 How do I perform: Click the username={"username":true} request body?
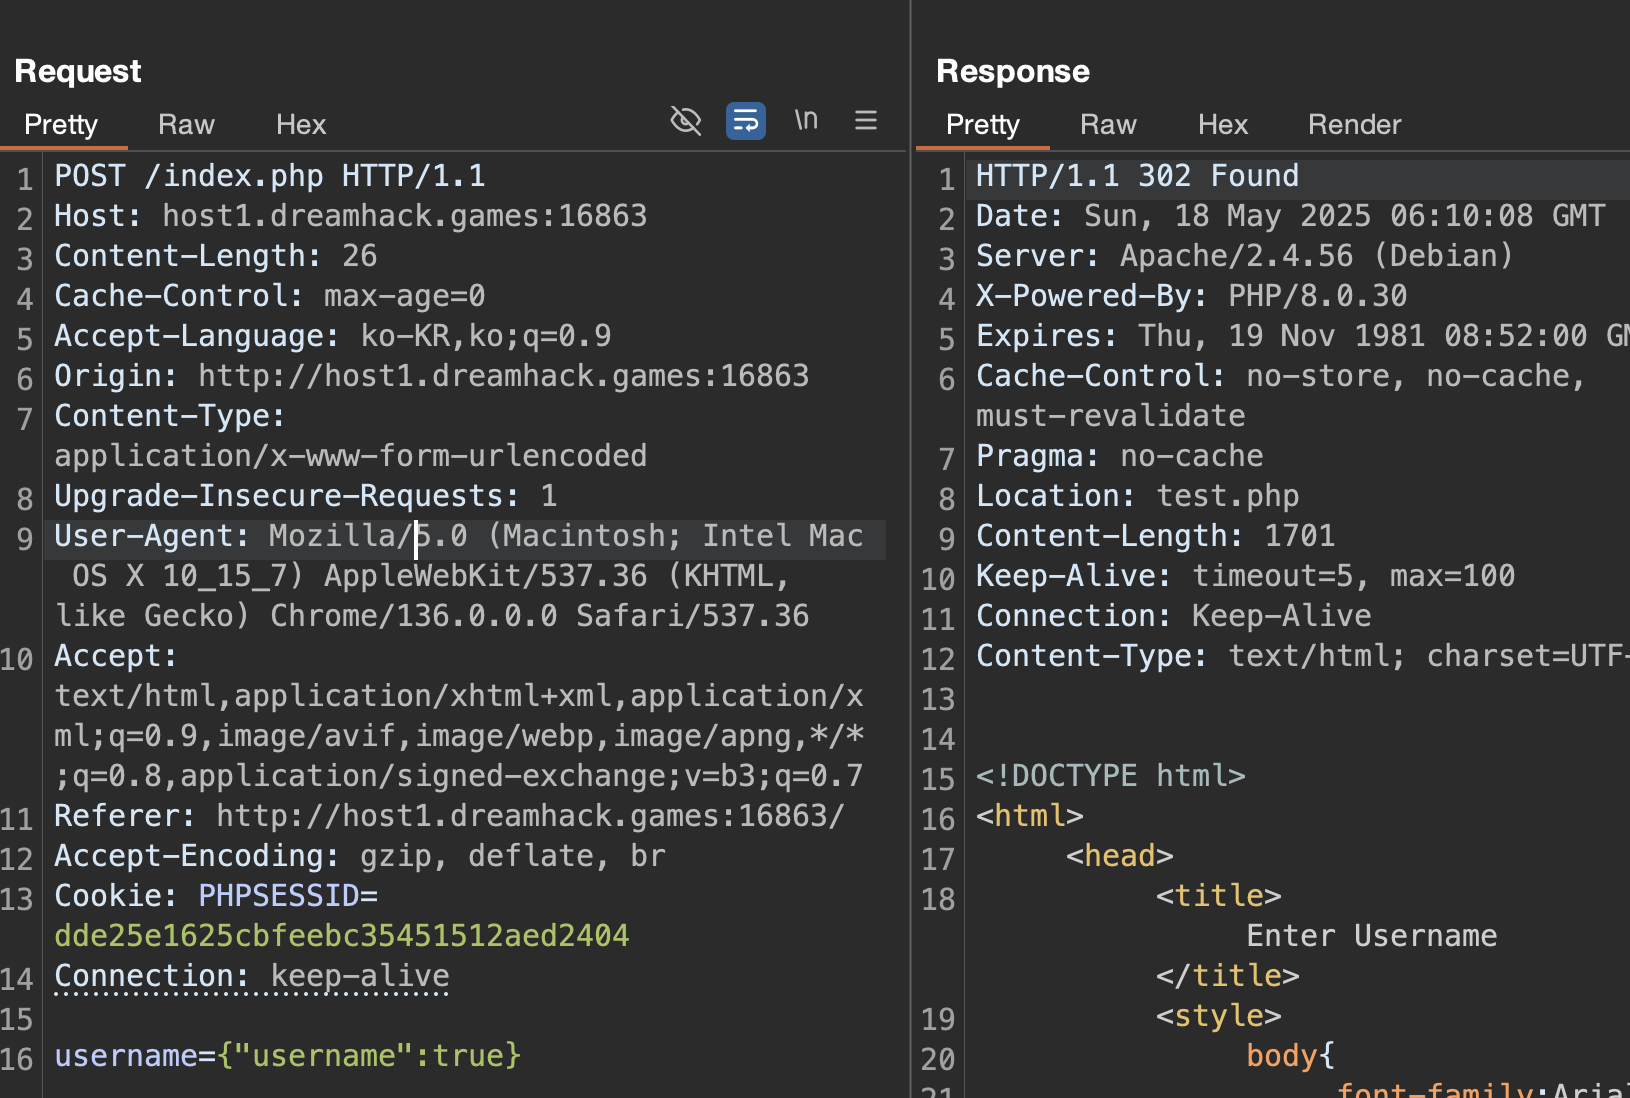[288, 1056]
